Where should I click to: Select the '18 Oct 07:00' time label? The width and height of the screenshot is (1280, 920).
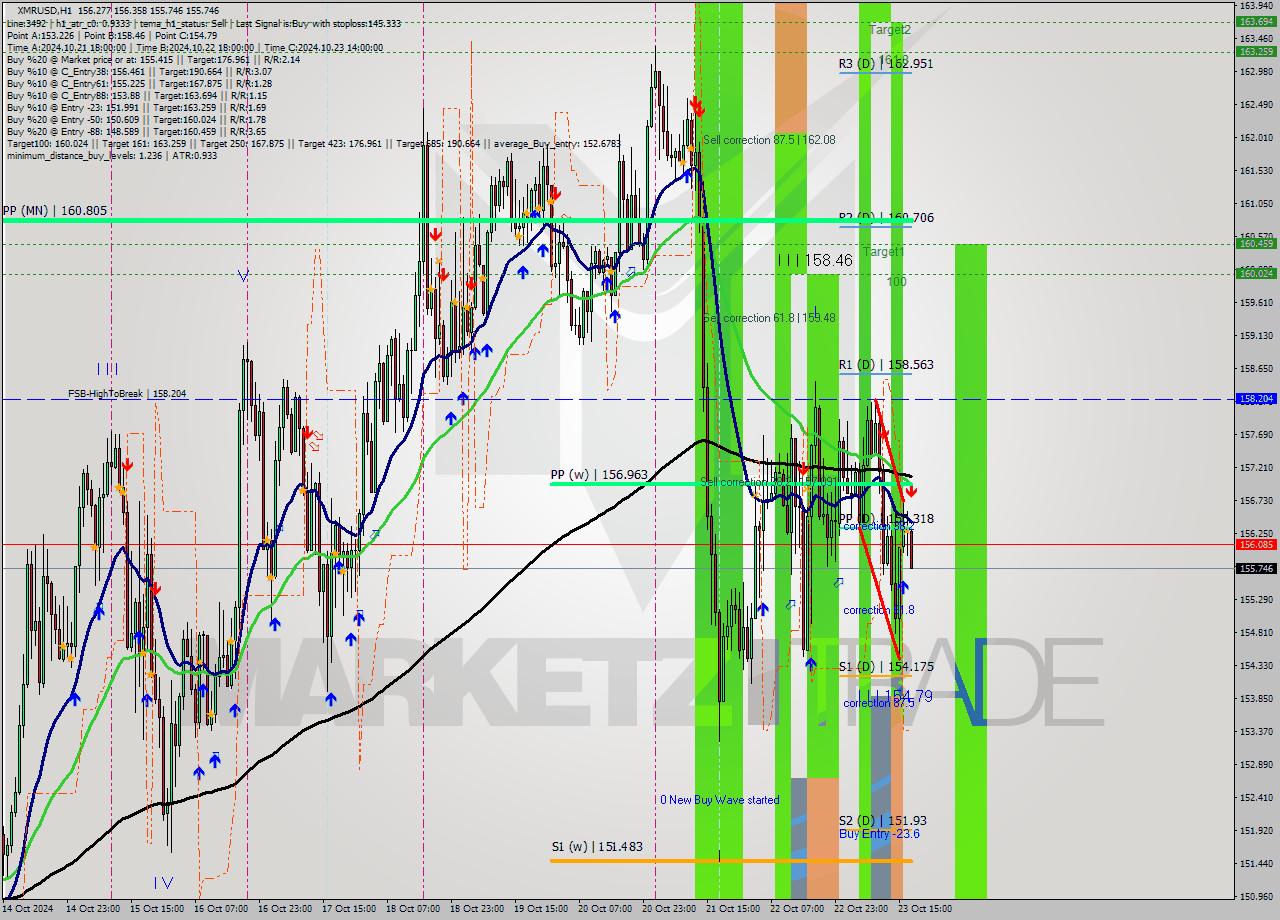[x=414, y=910]
